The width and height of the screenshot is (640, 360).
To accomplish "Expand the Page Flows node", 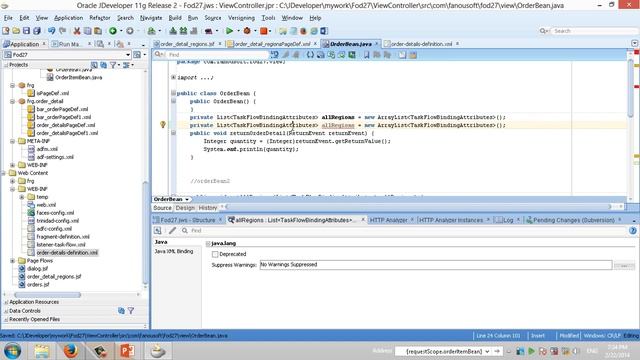I will pos(13,260).
